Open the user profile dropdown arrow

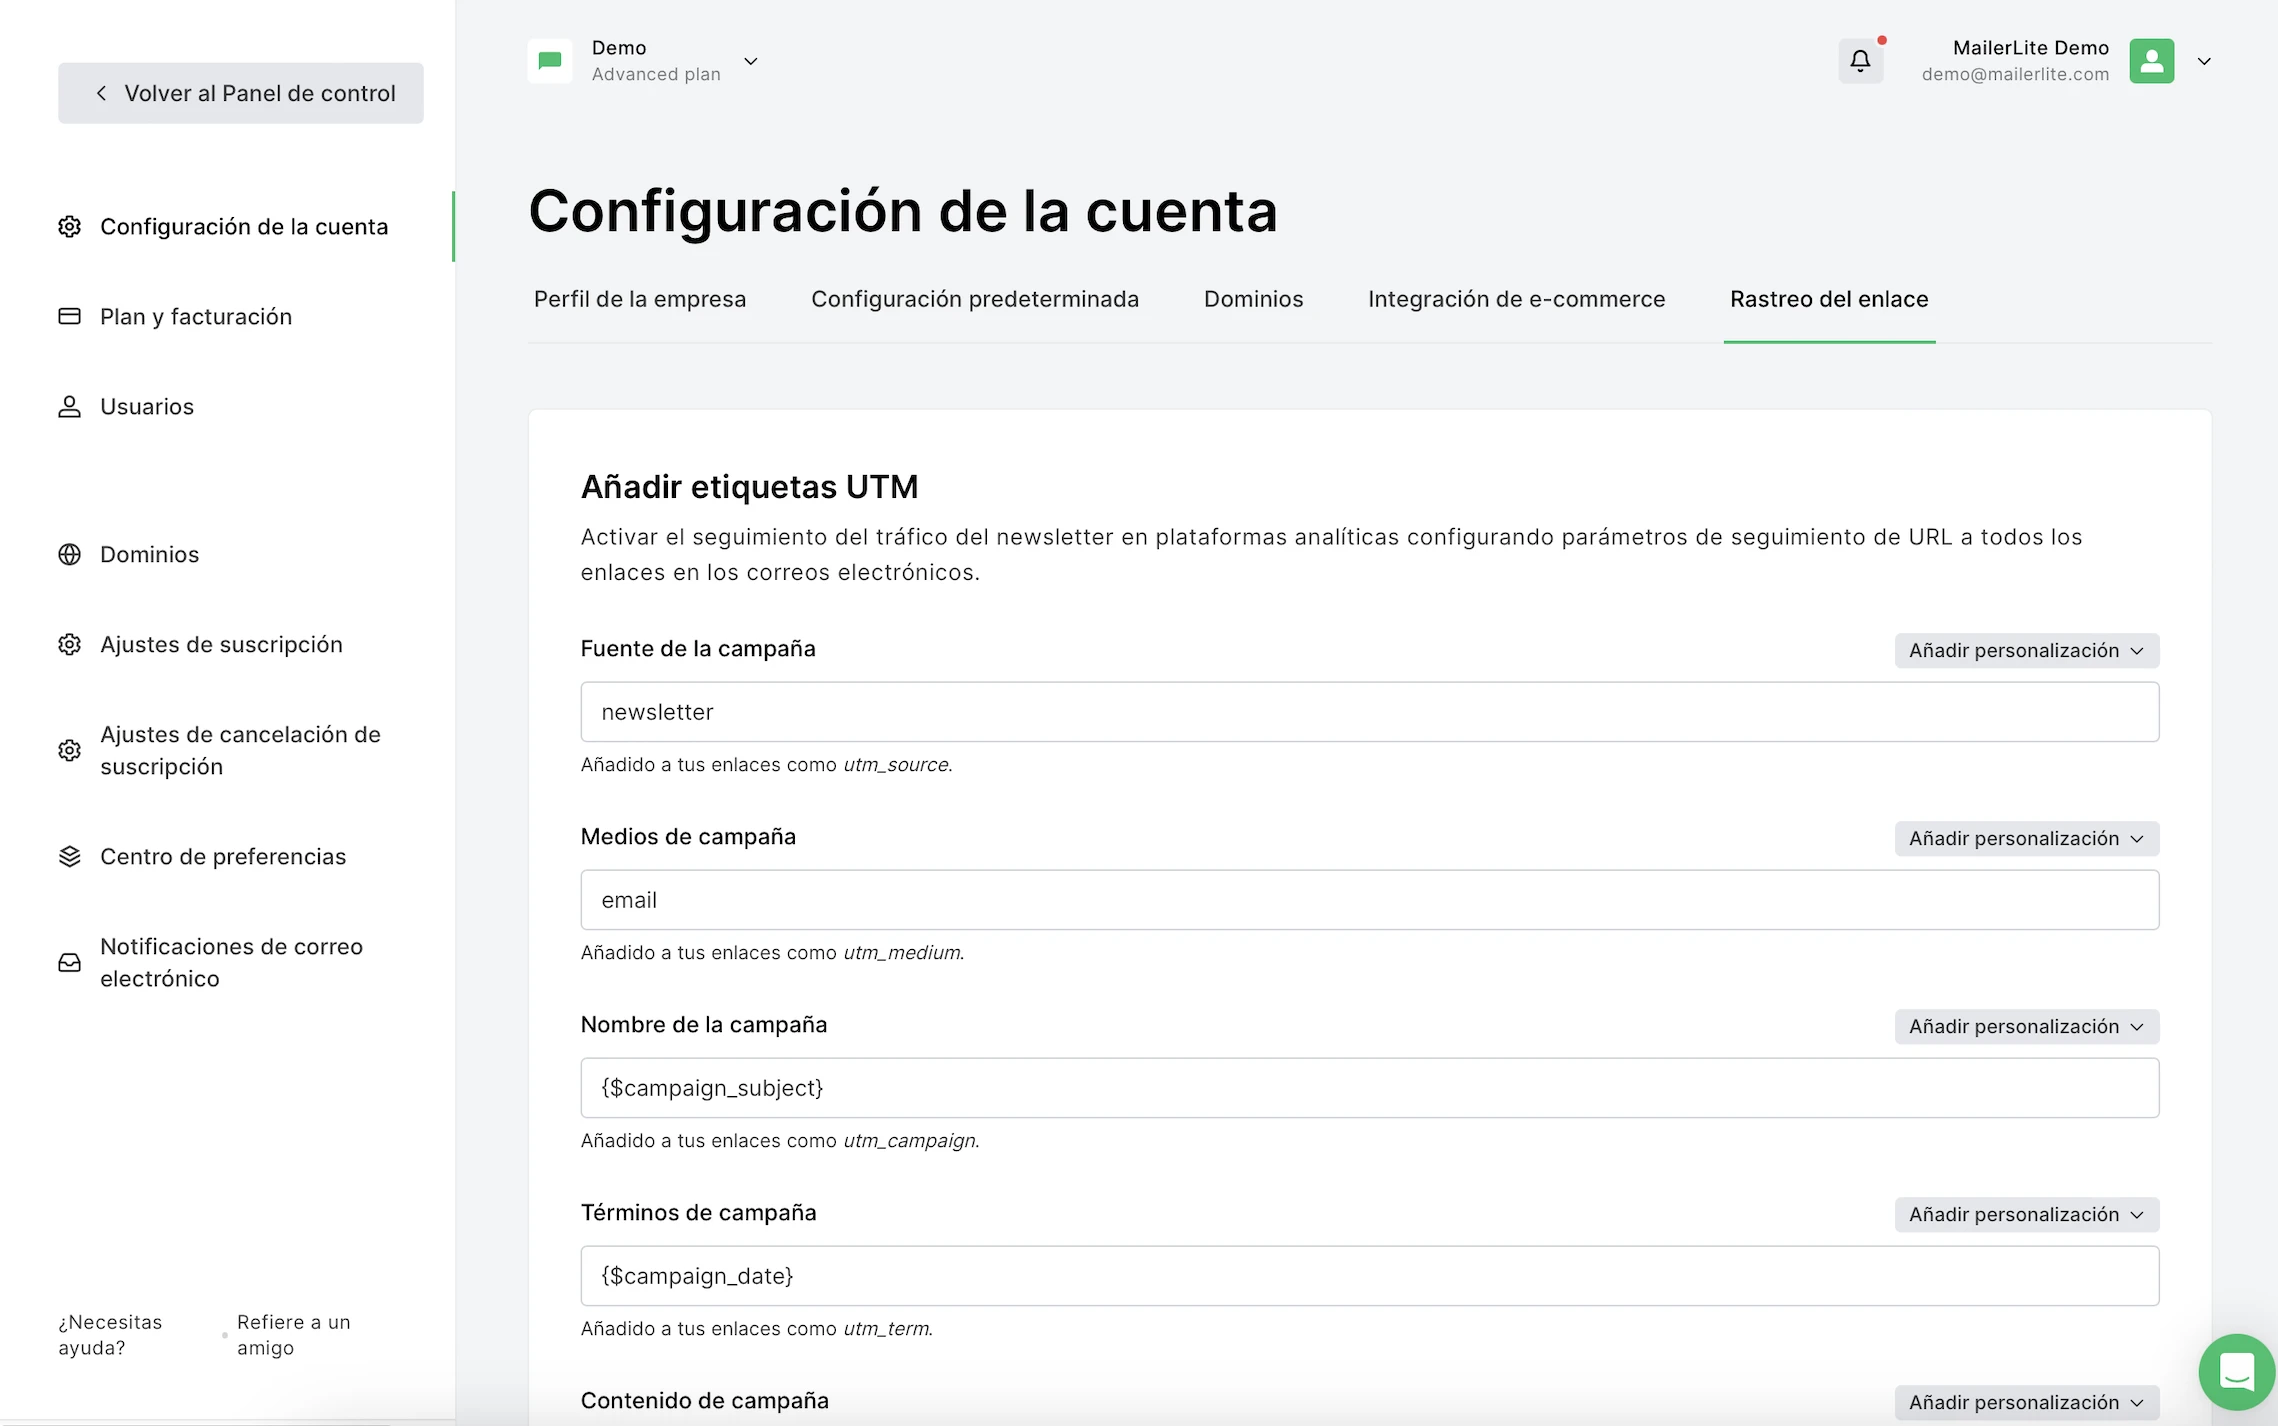2204,61
